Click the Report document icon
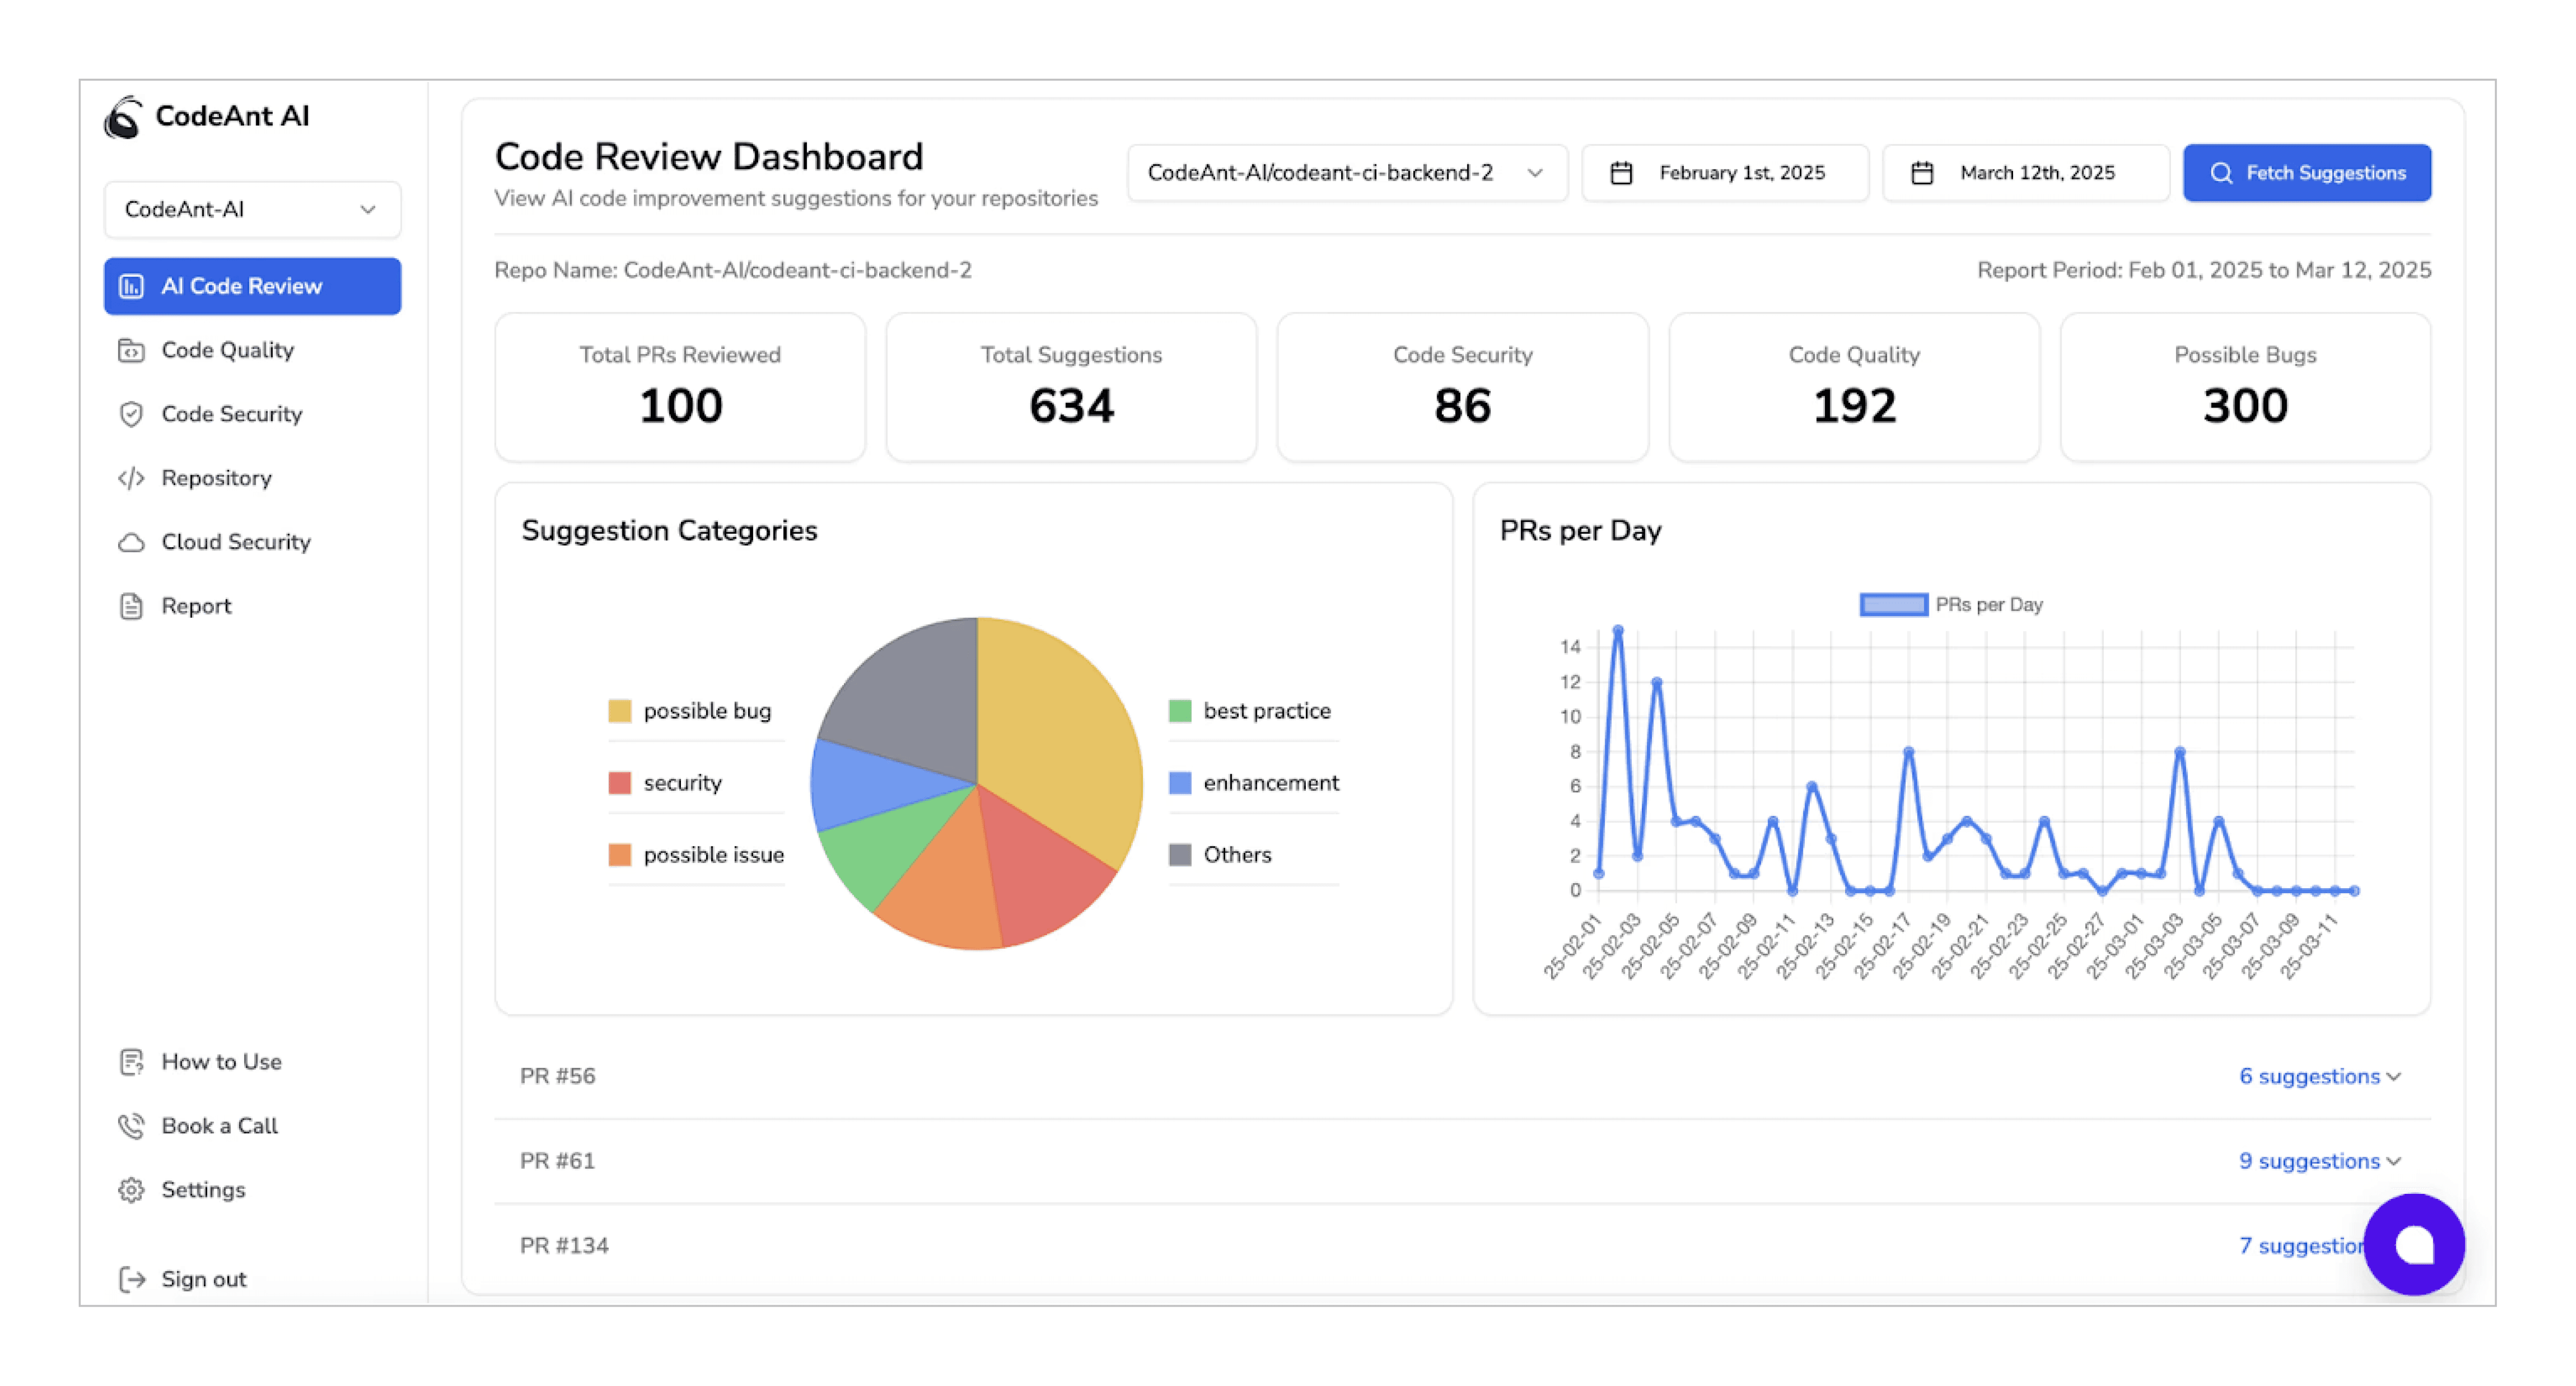The height and width of the screenshot is (1386, 2576). point(133,605)
